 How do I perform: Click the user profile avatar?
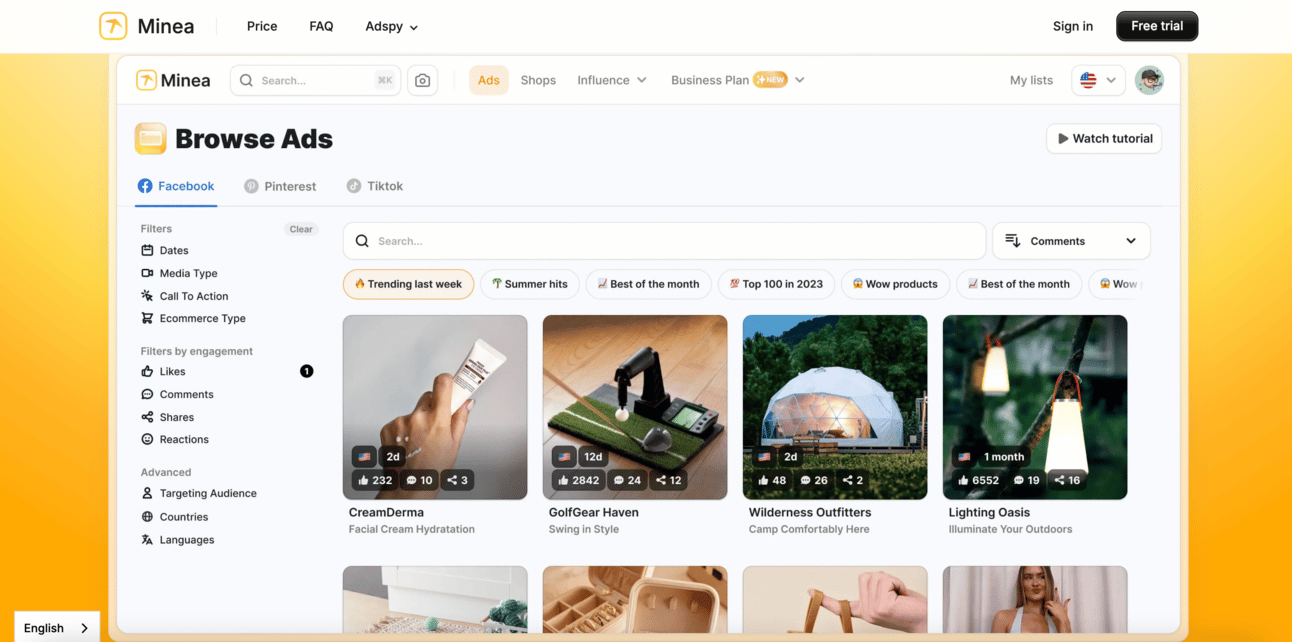(1149, 80)
